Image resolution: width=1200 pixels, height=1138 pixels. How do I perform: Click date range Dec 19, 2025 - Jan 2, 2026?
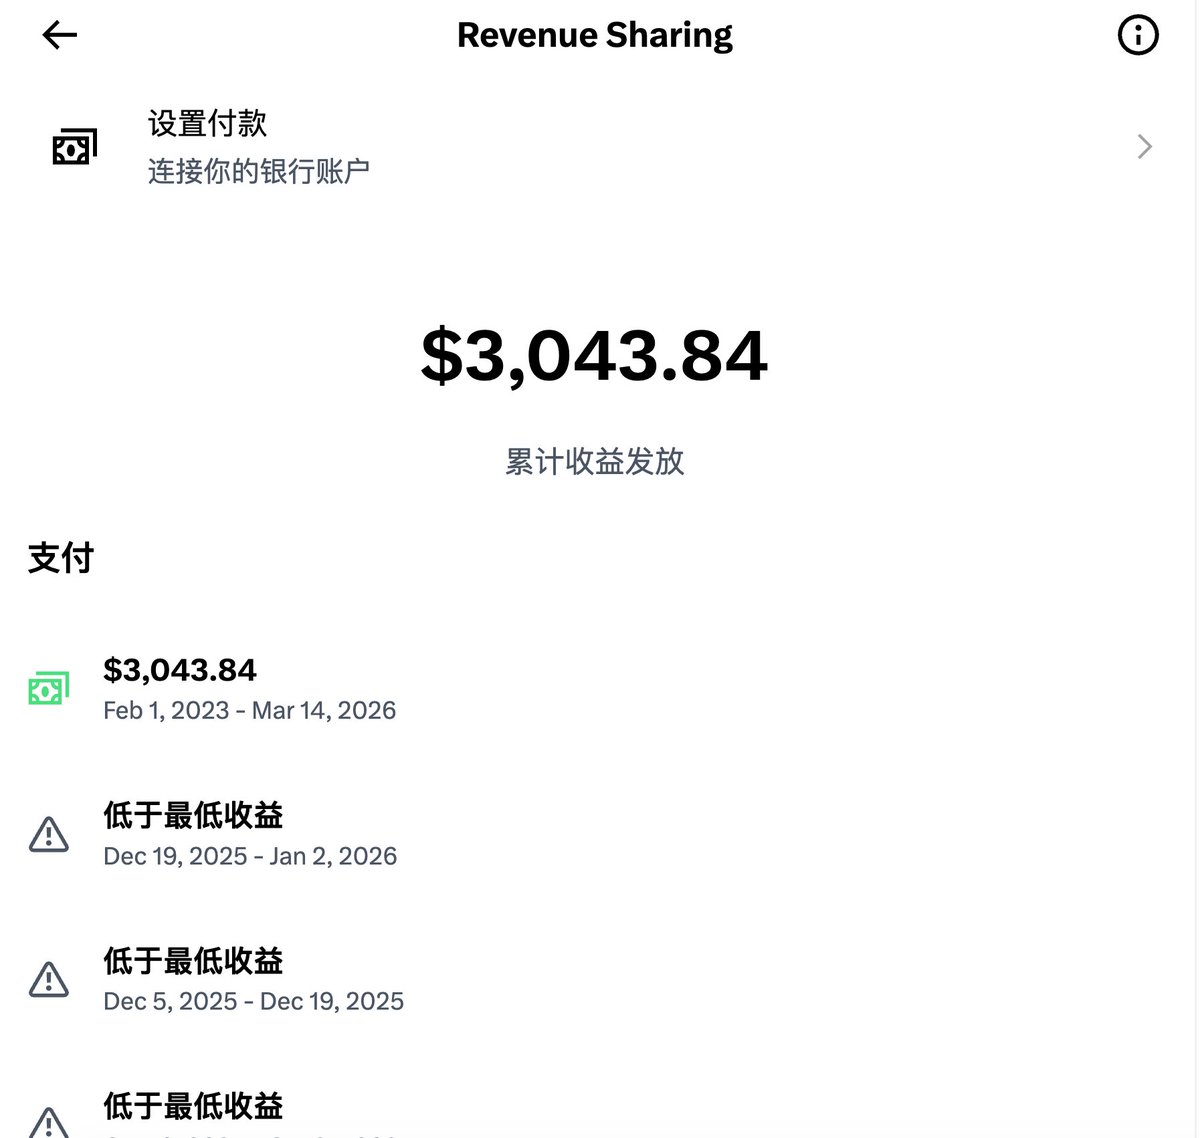click(x=250, y=857)
